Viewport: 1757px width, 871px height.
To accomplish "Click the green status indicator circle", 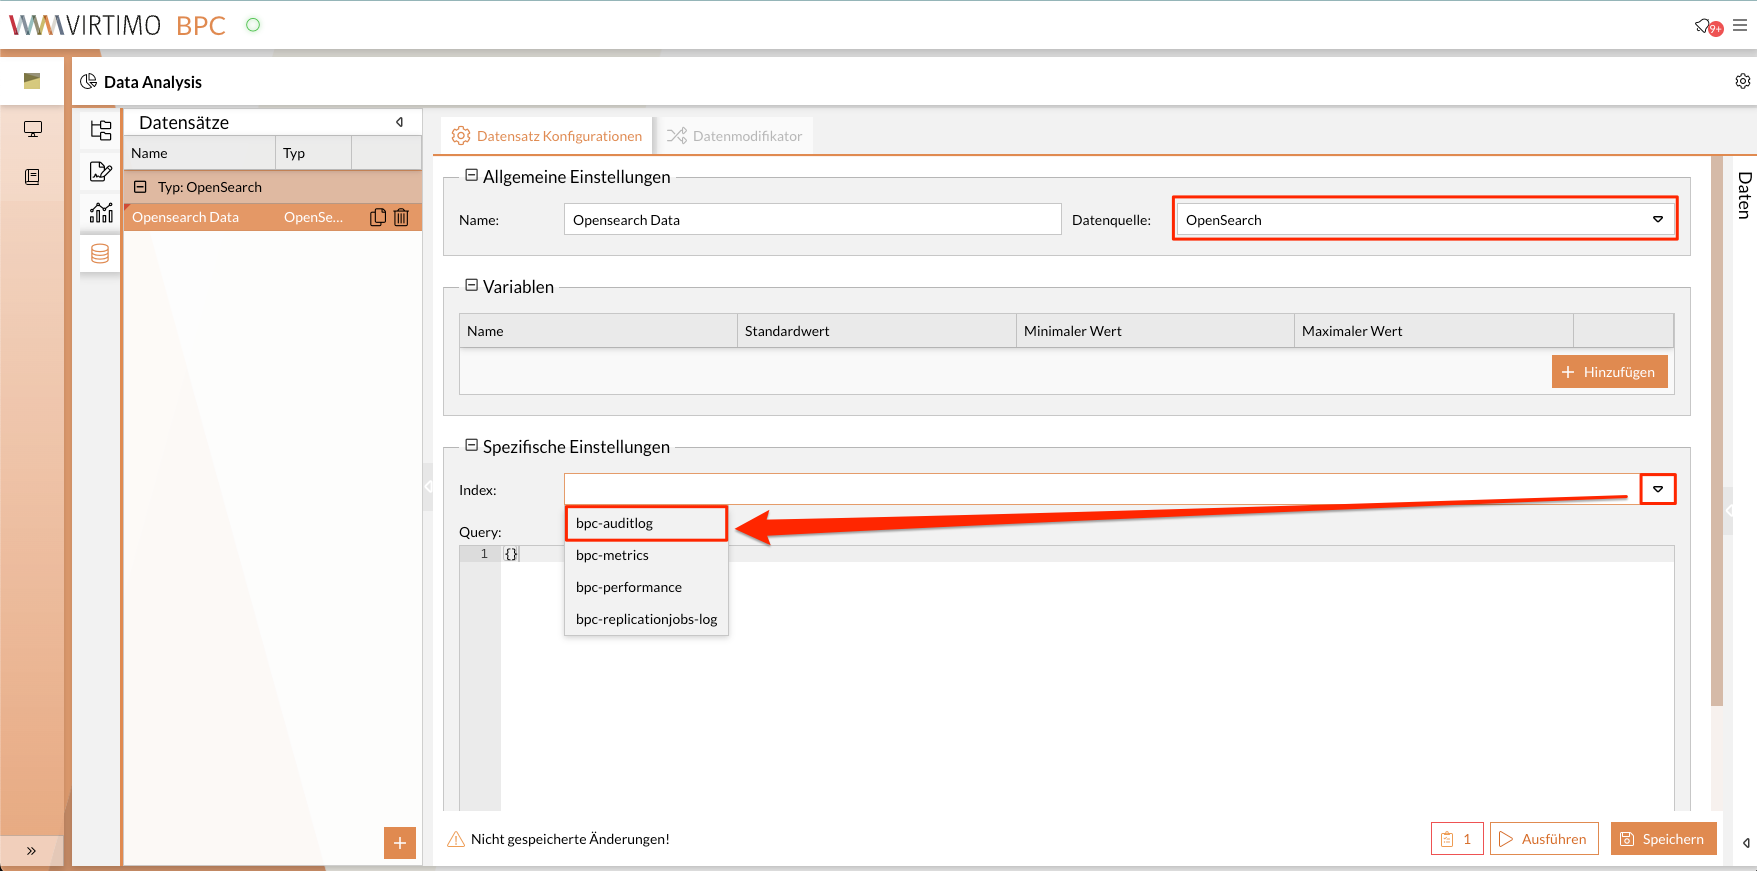I will point(253,25).
